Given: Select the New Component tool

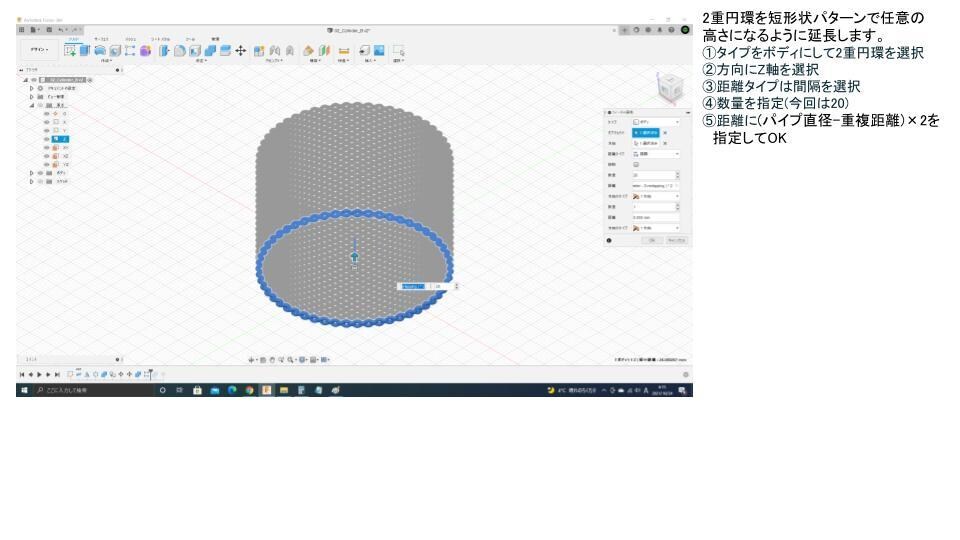Looking at the screenshot, I should pos(259,51).
